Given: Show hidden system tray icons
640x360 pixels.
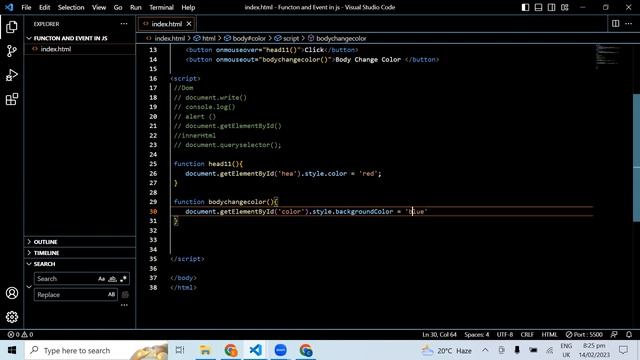Looking at the screenshot, I should (x=485, y=350).
